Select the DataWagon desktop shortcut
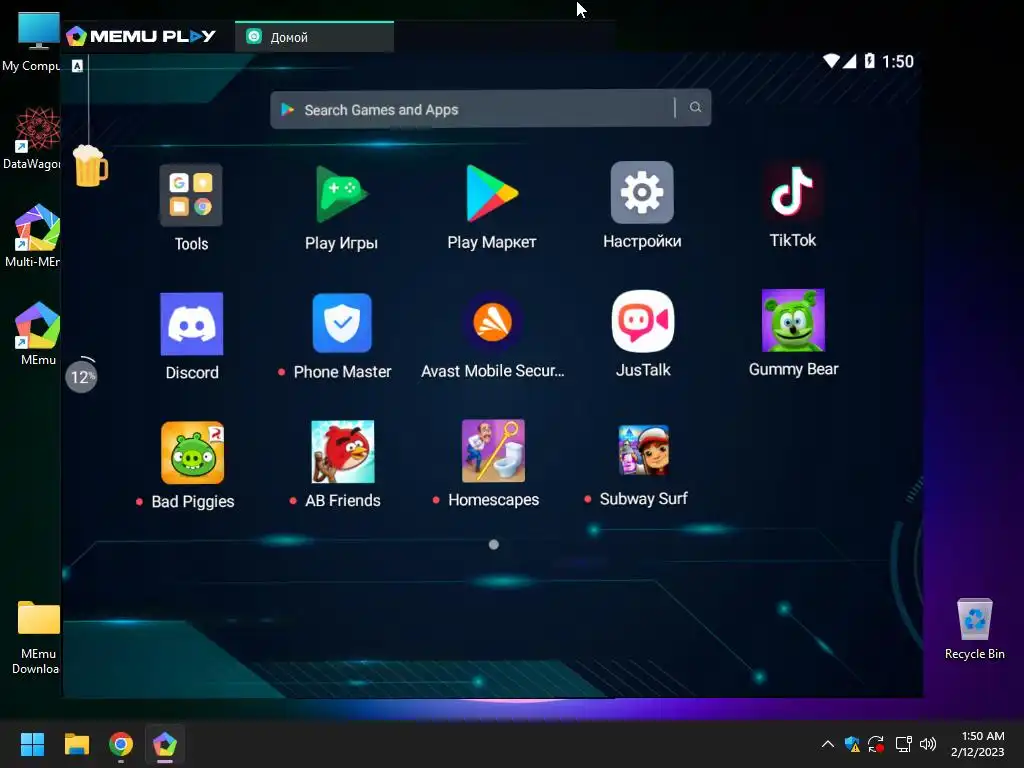The height and width of the screenshot is (768, 1024). click(x=33, y=138)
